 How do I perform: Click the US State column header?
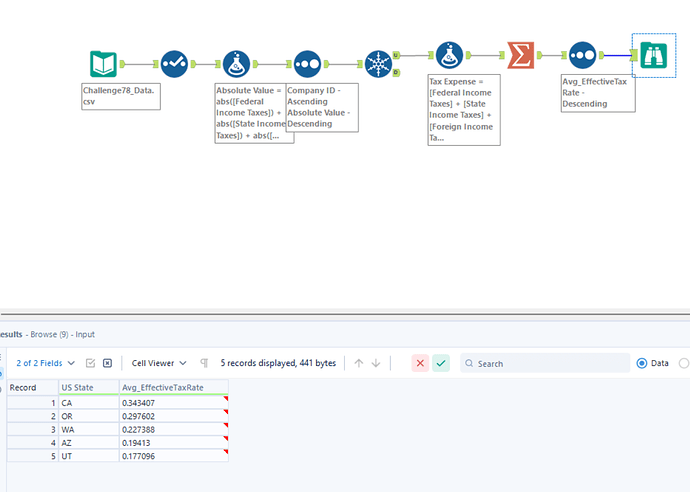[x=87, y=387]
